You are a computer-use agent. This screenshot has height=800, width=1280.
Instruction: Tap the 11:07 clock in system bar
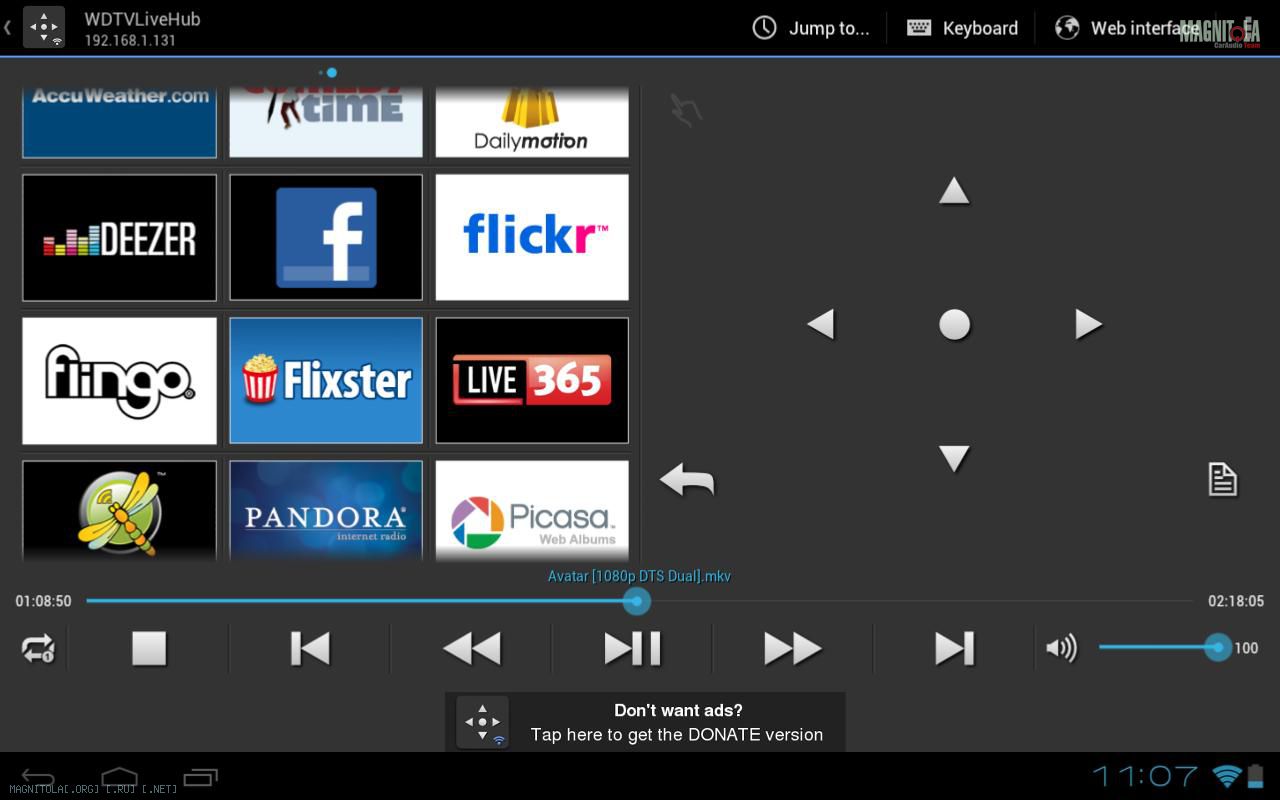[x=1145, y=776]
